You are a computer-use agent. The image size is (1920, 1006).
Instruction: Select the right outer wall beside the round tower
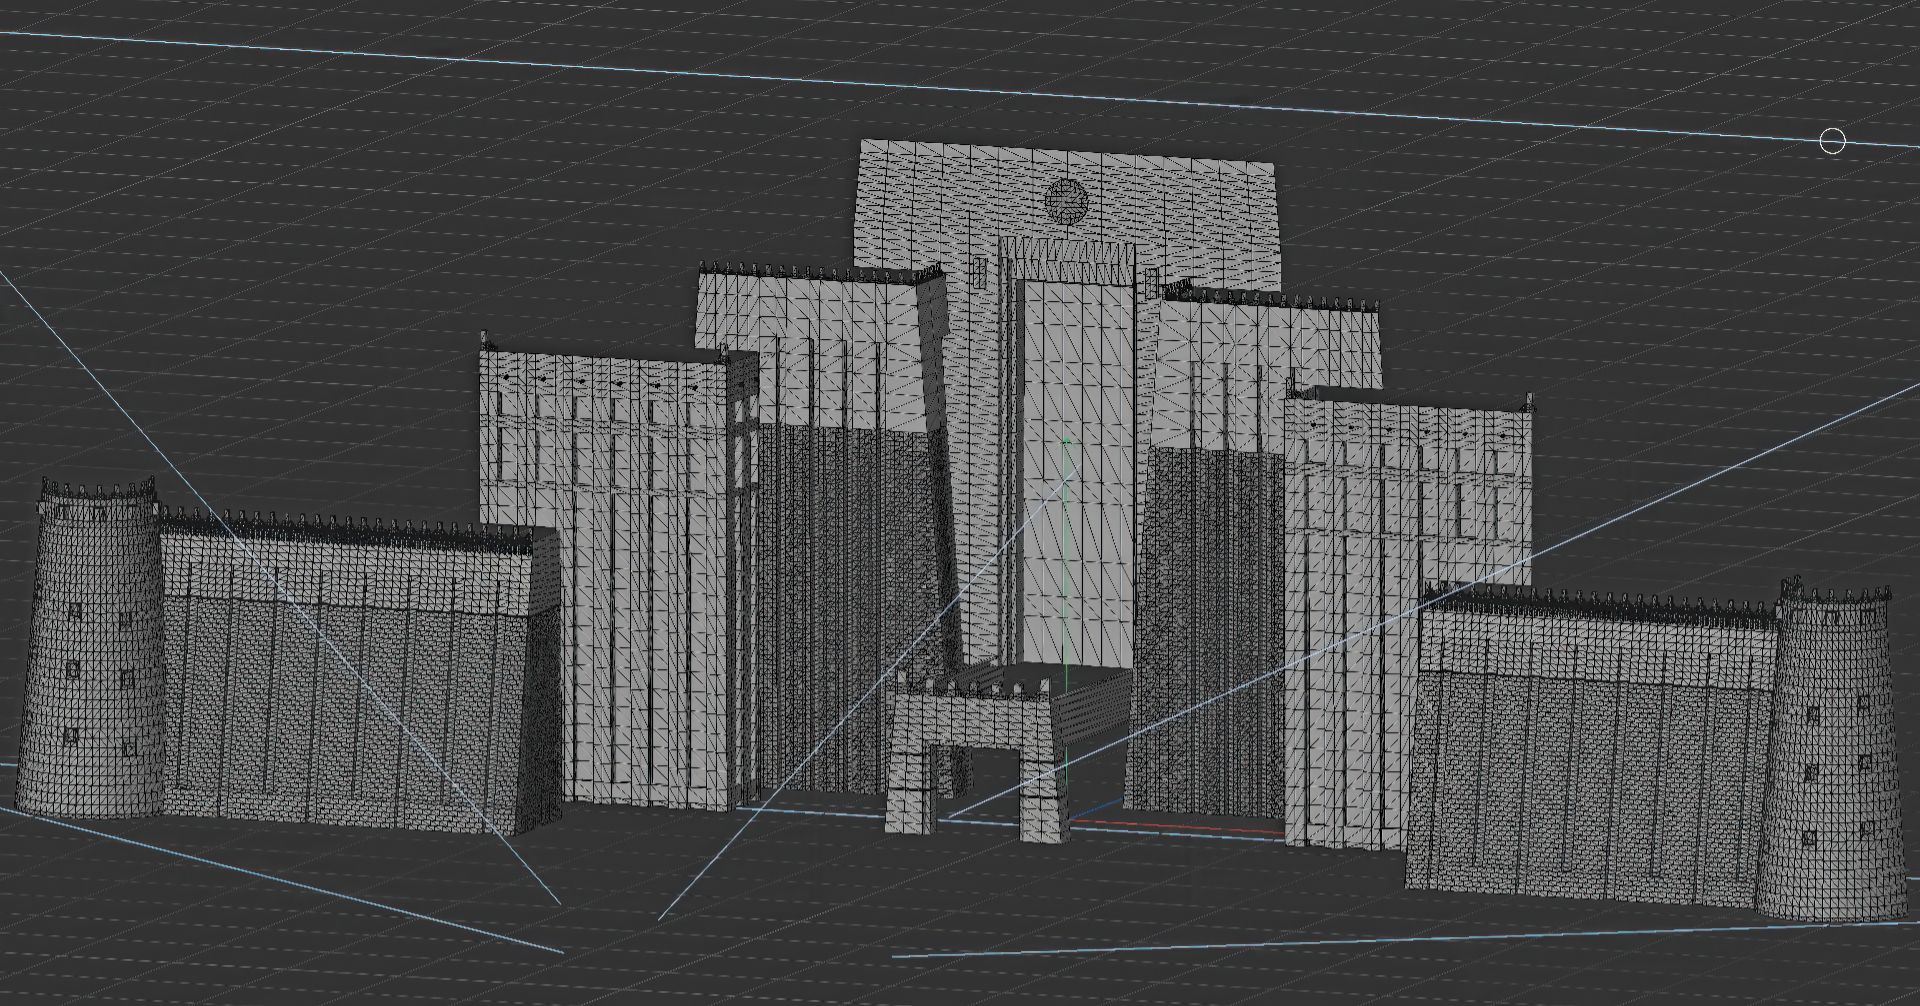(1590, 760)
